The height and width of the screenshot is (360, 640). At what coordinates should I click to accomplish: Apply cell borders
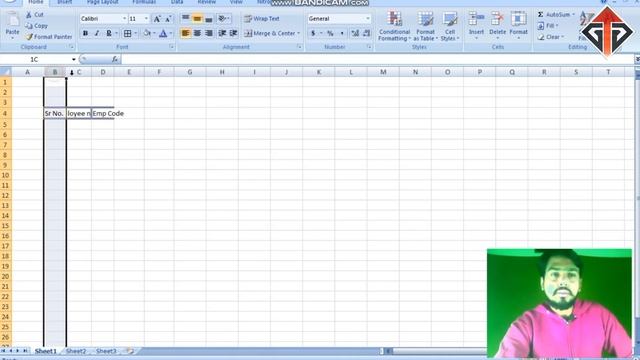coord(127,33)
